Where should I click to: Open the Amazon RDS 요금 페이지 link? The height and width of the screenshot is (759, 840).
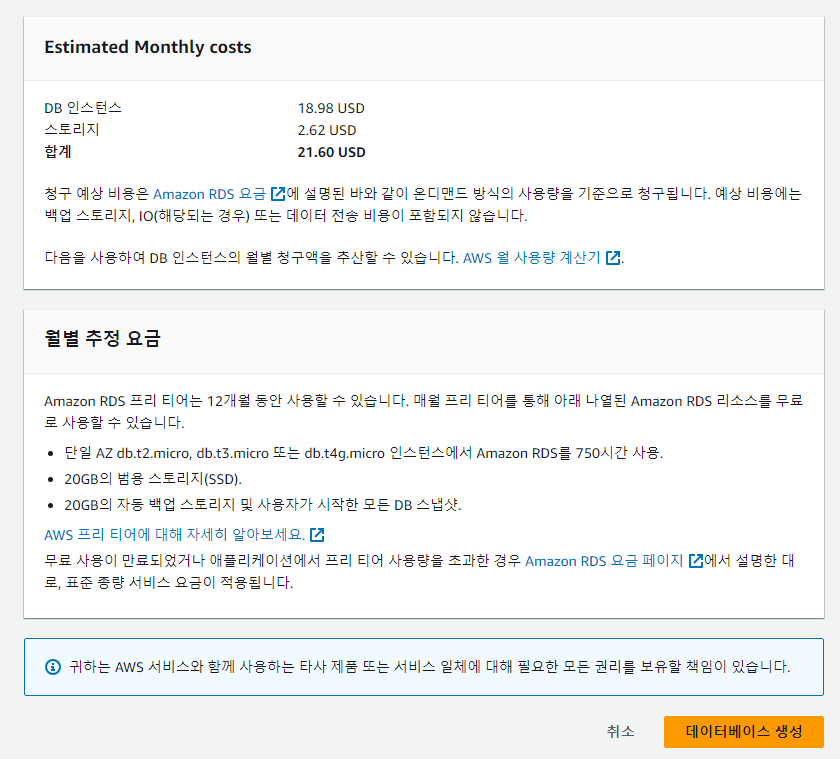[605, 561]
